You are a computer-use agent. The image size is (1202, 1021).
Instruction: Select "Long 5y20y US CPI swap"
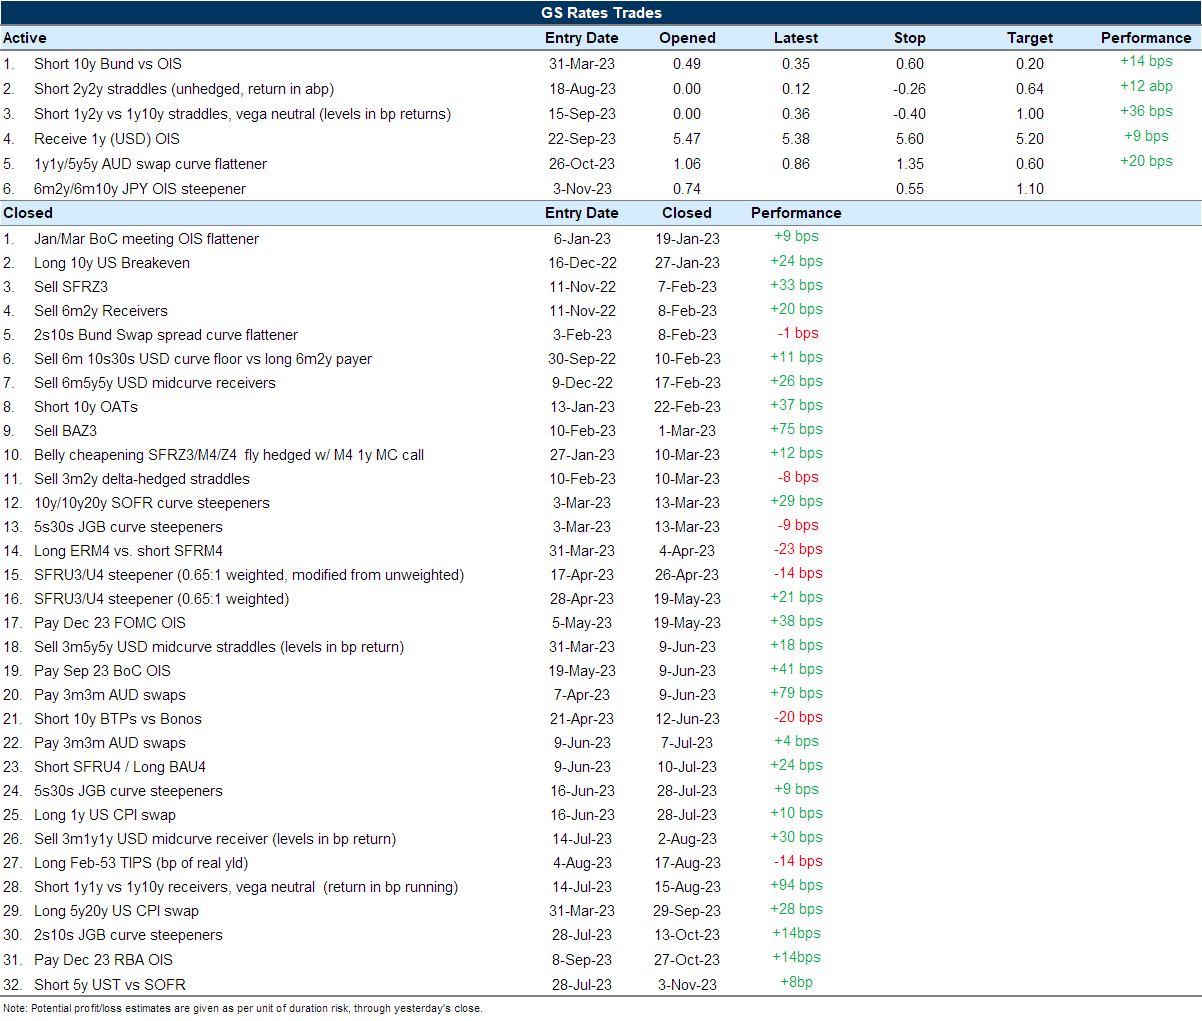coord(117,911)
